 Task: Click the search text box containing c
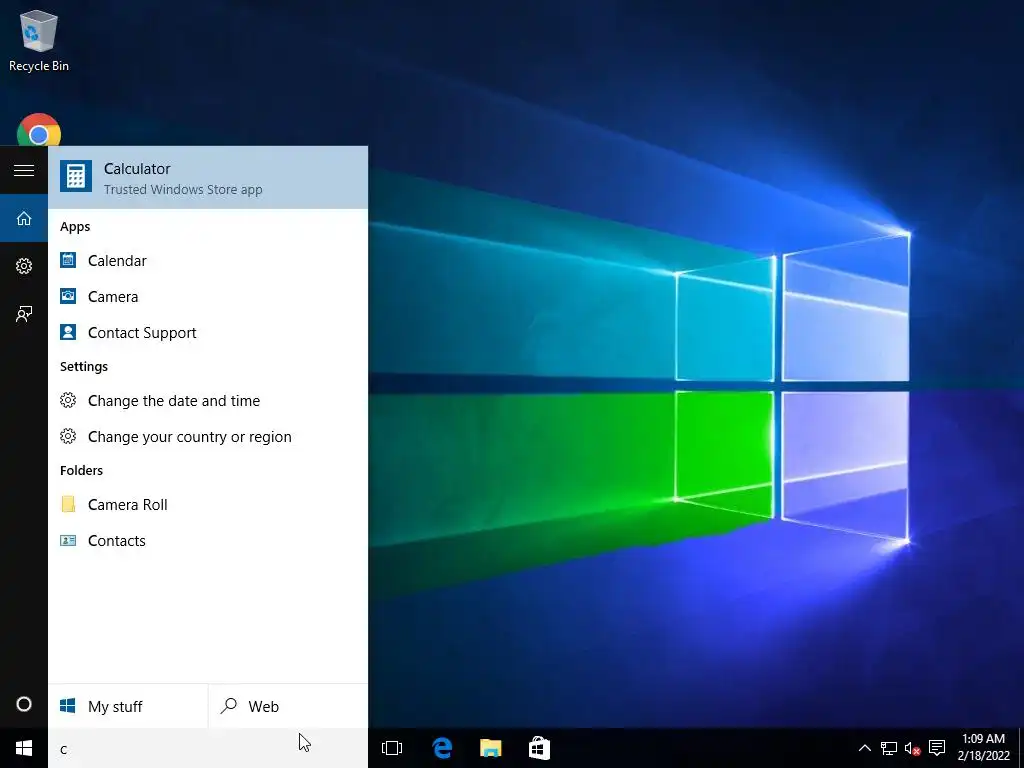tap(208, 748)
